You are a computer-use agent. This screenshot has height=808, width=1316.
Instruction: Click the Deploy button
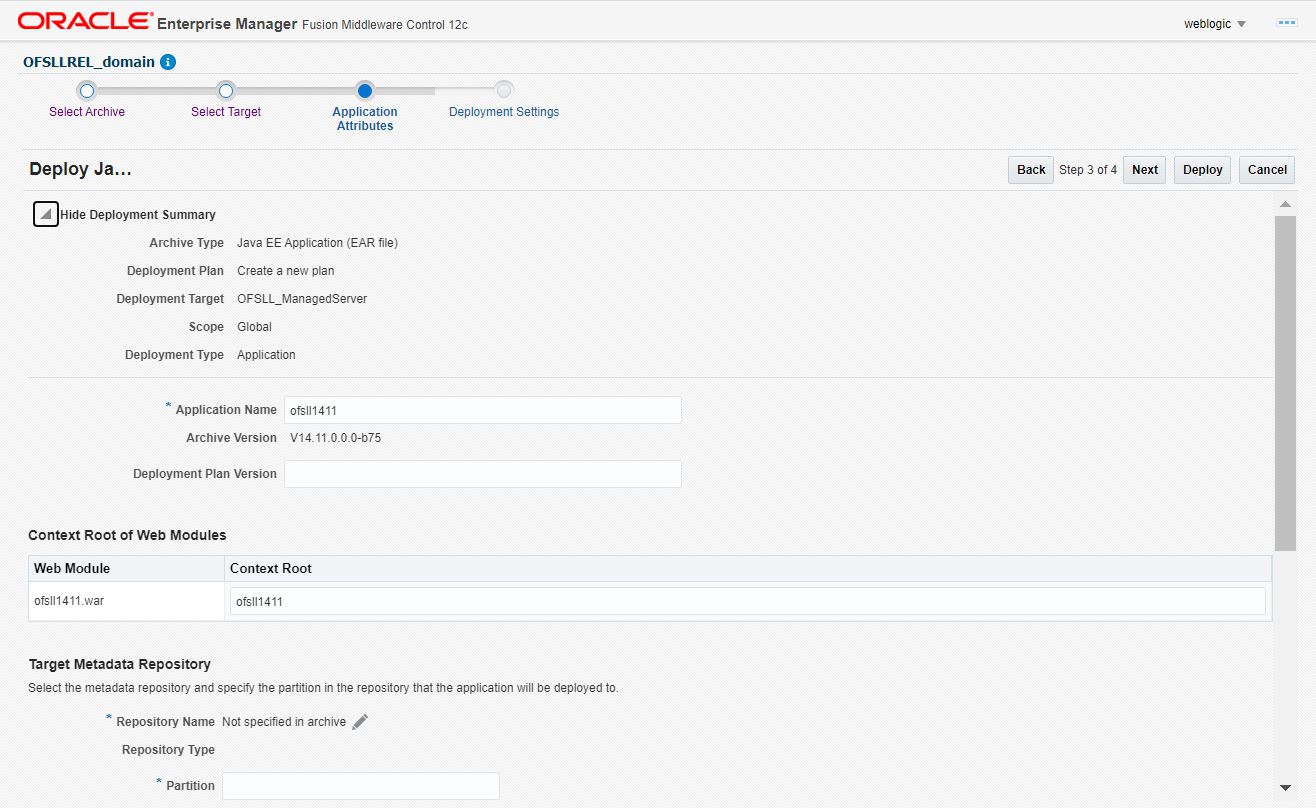coord(1203,170)
